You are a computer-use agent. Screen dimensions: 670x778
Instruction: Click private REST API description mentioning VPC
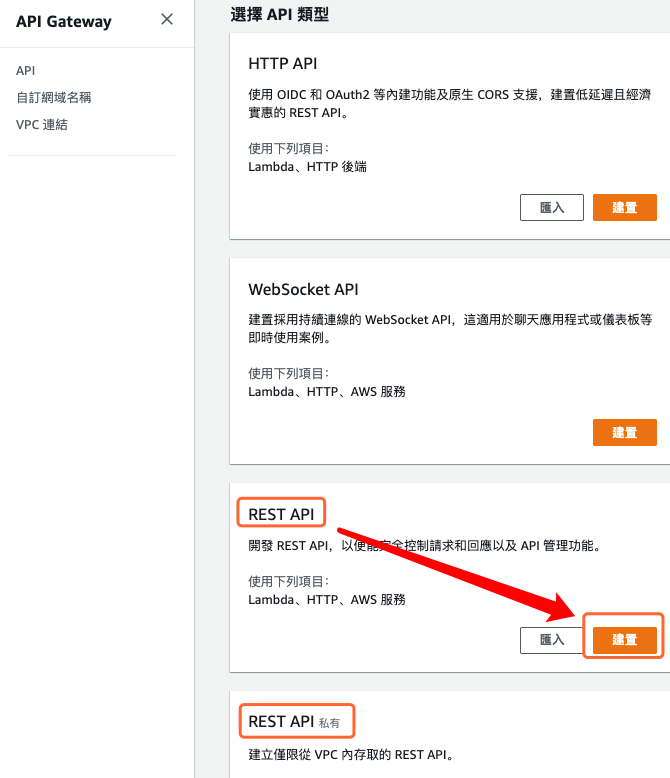click(351, 755)
